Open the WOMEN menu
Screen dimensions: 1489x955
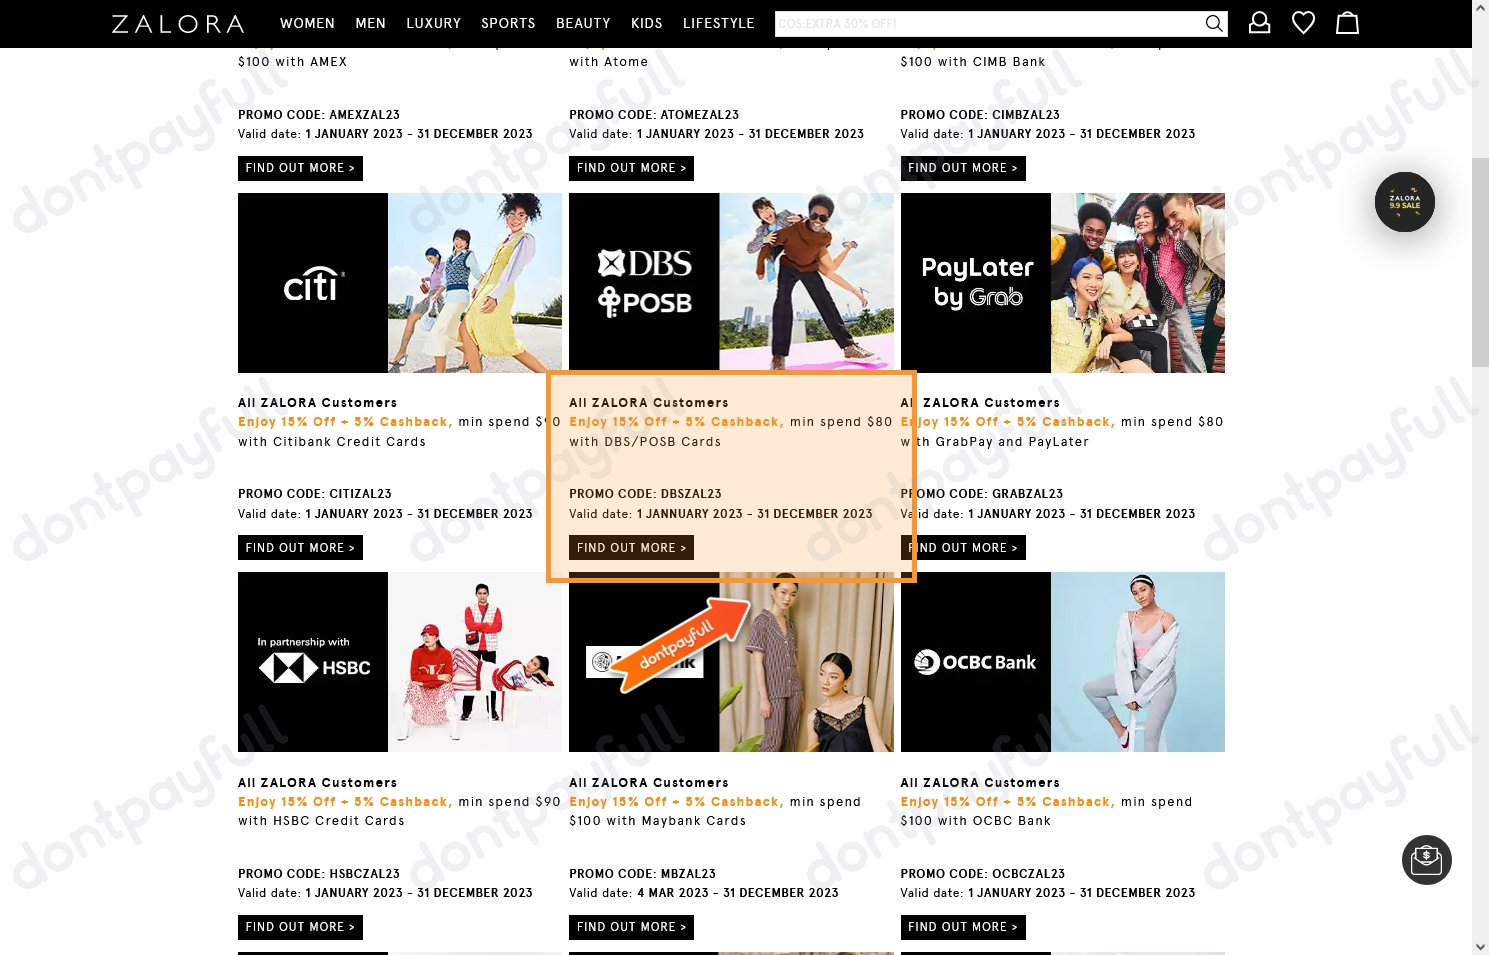coord(307,23)
